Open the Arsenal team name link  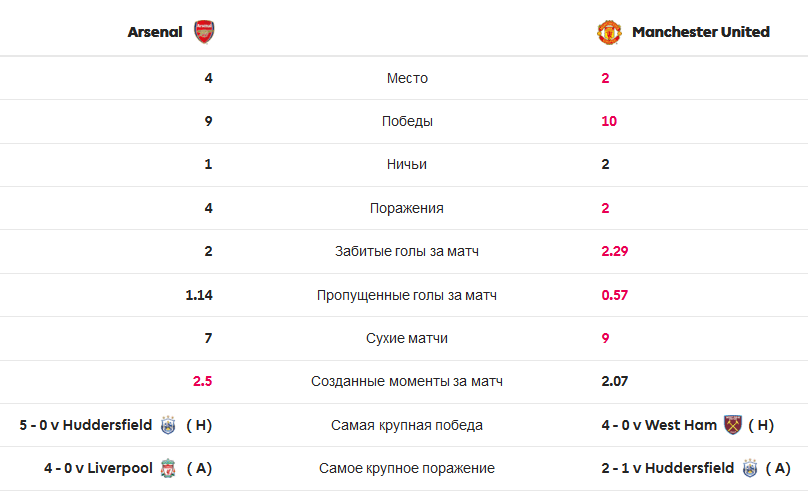pos(155,32)
